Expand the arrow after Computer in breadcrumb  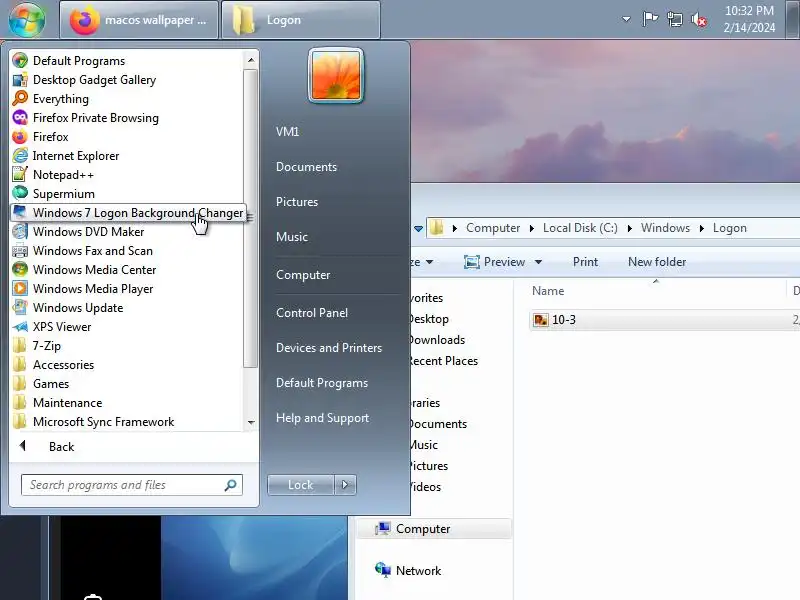click(532, 228)
